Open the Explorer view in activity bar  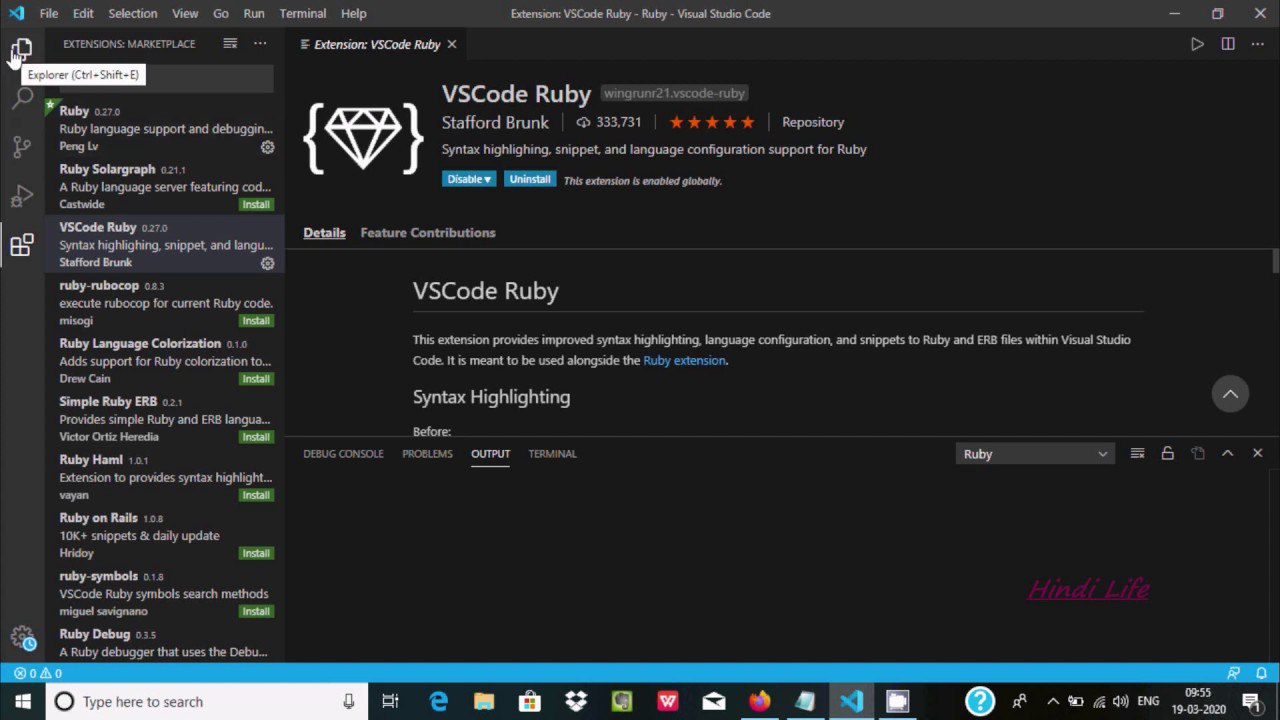[x=22, y=48]
